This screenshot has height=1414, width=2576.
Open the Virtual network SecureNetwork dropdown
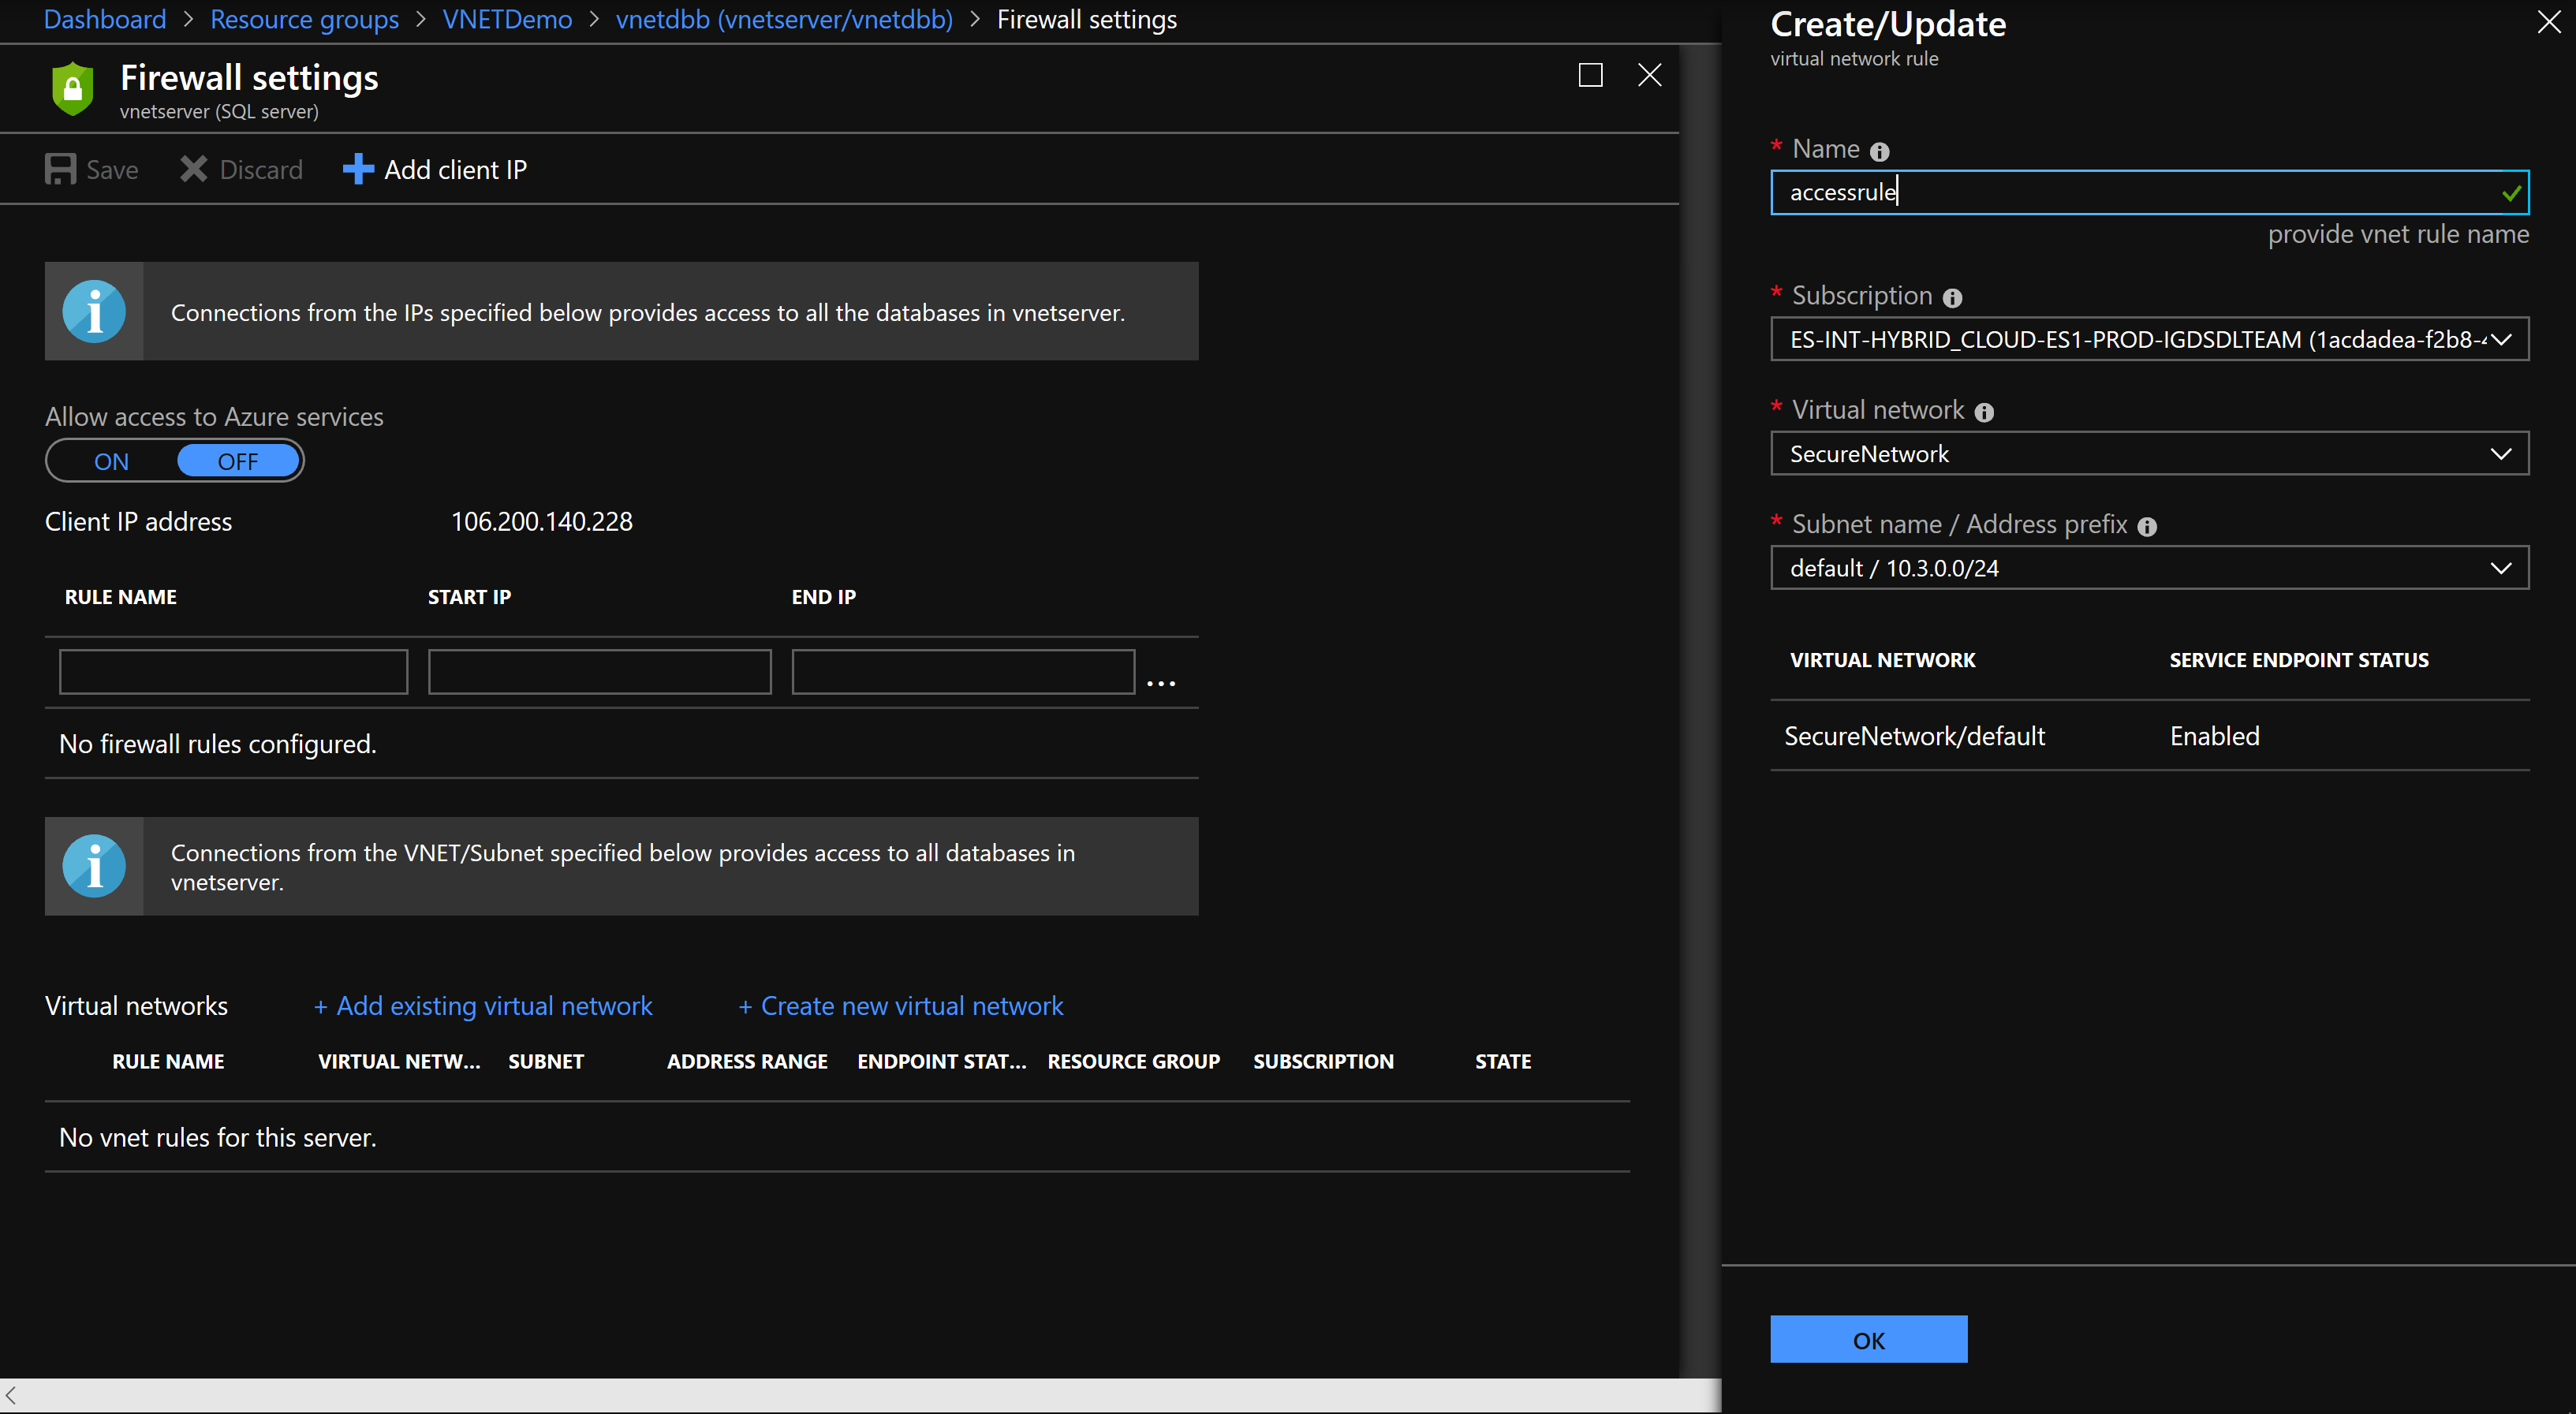(x=2149, y=454)
